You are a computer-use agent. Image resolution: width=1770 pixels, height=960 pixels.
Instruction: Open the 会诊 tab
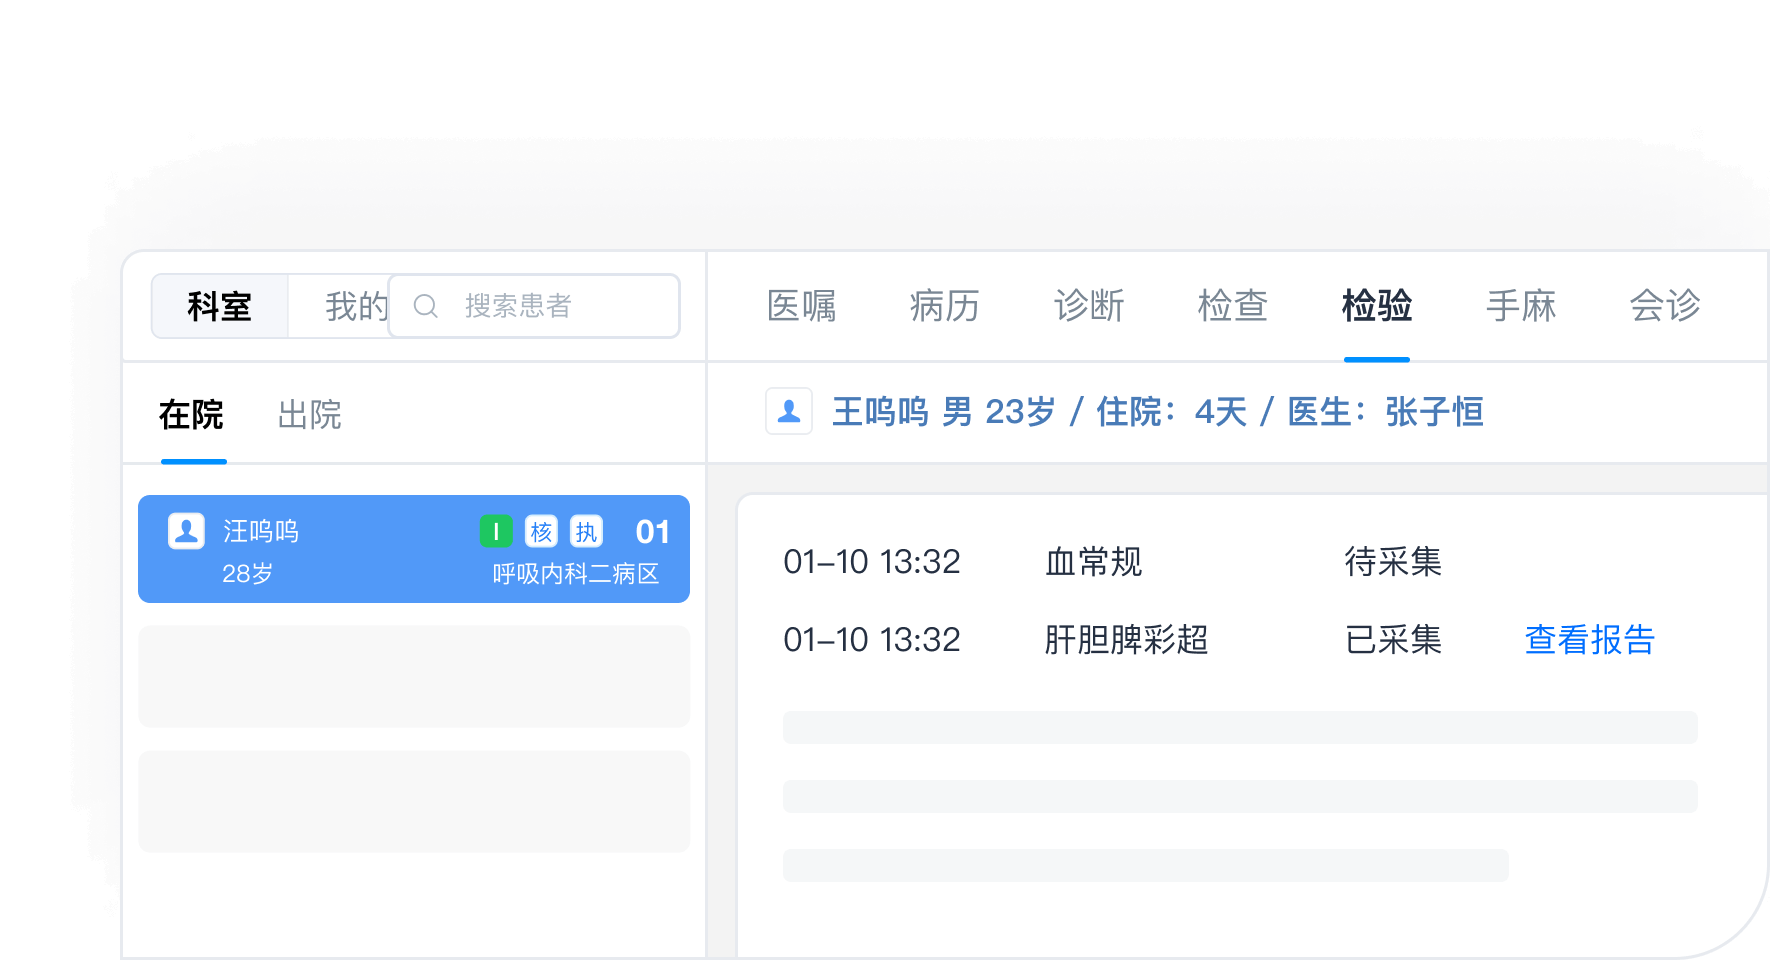(x=1665, y=306)
